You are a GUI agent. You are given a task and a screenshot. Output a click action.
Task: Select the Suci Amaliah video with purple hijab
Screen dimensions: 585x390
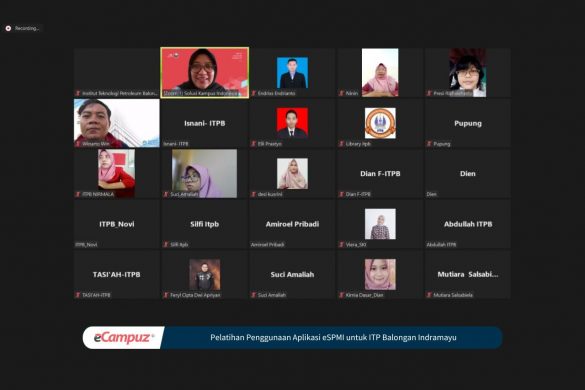[x=204, y=174]
